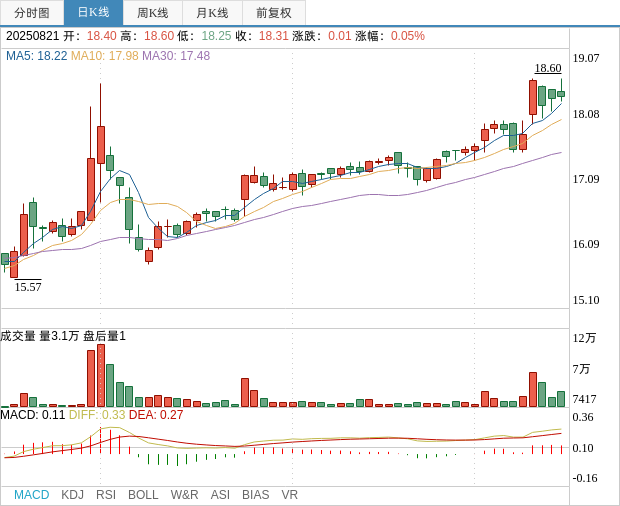Viewport: 620px width, 506px height.
Task: Click the 17.09 price axis label
Action: [586, 179]
